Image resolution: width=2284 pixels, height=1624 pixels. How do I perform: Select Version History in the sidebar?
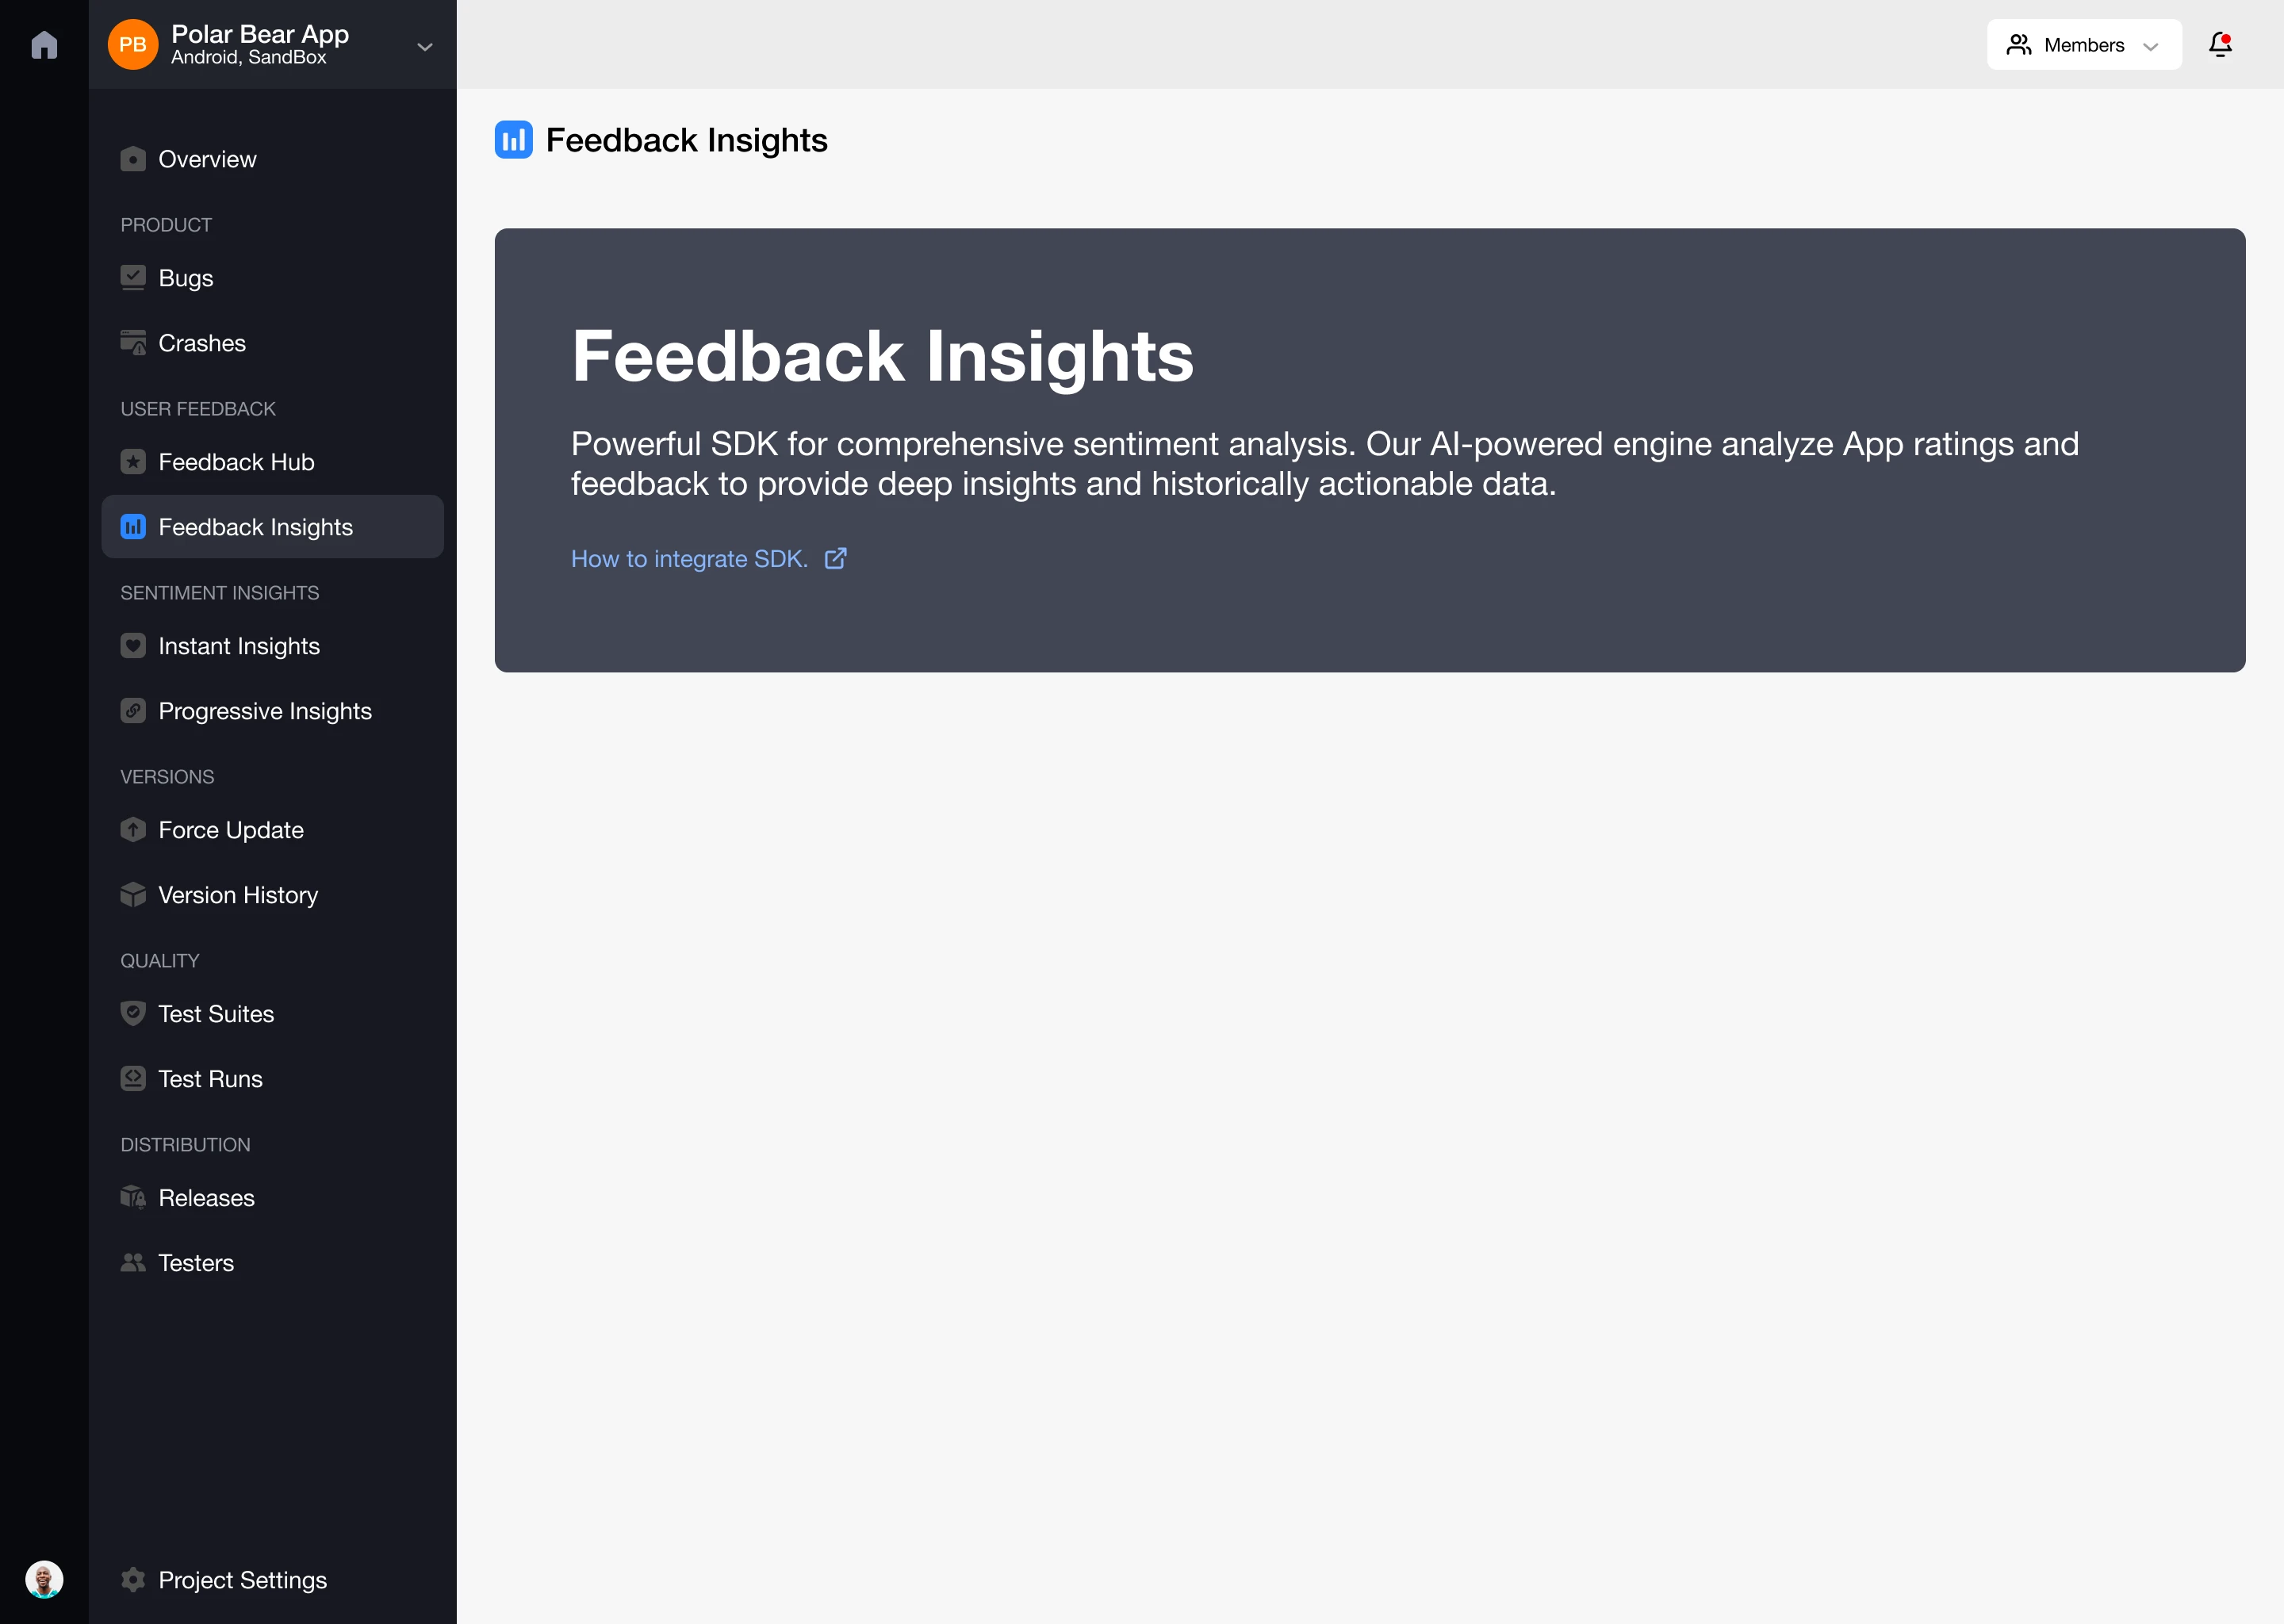point(238,895)
